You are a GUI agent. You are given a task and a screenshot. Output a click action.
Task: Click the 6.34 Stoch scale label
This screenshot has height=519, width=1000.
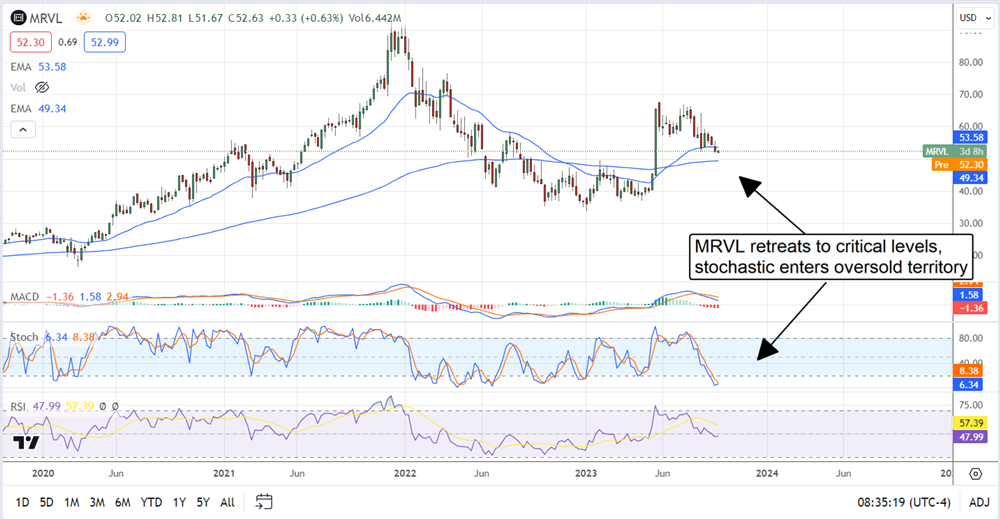[x=970, y=384]
